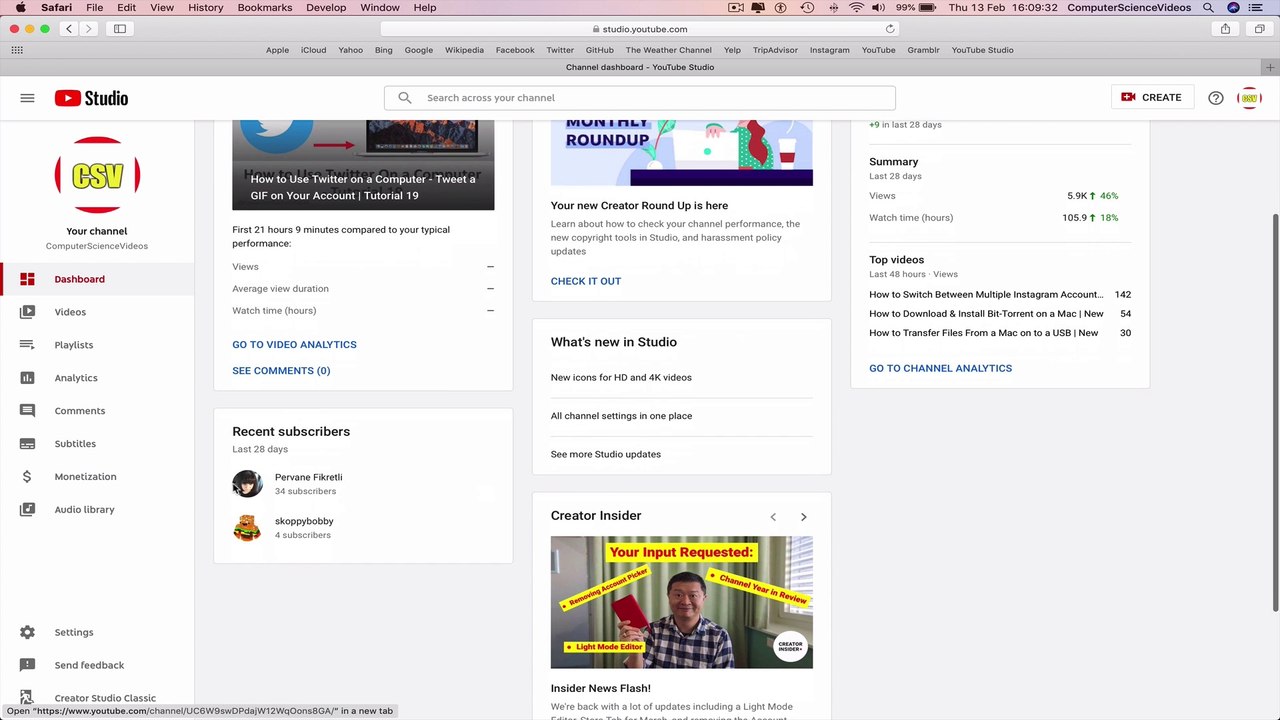Image resolution: width=1280 pixels, height=720 pixels.
Task: Click Safari share icon
Action: [x=1225, y=29]
